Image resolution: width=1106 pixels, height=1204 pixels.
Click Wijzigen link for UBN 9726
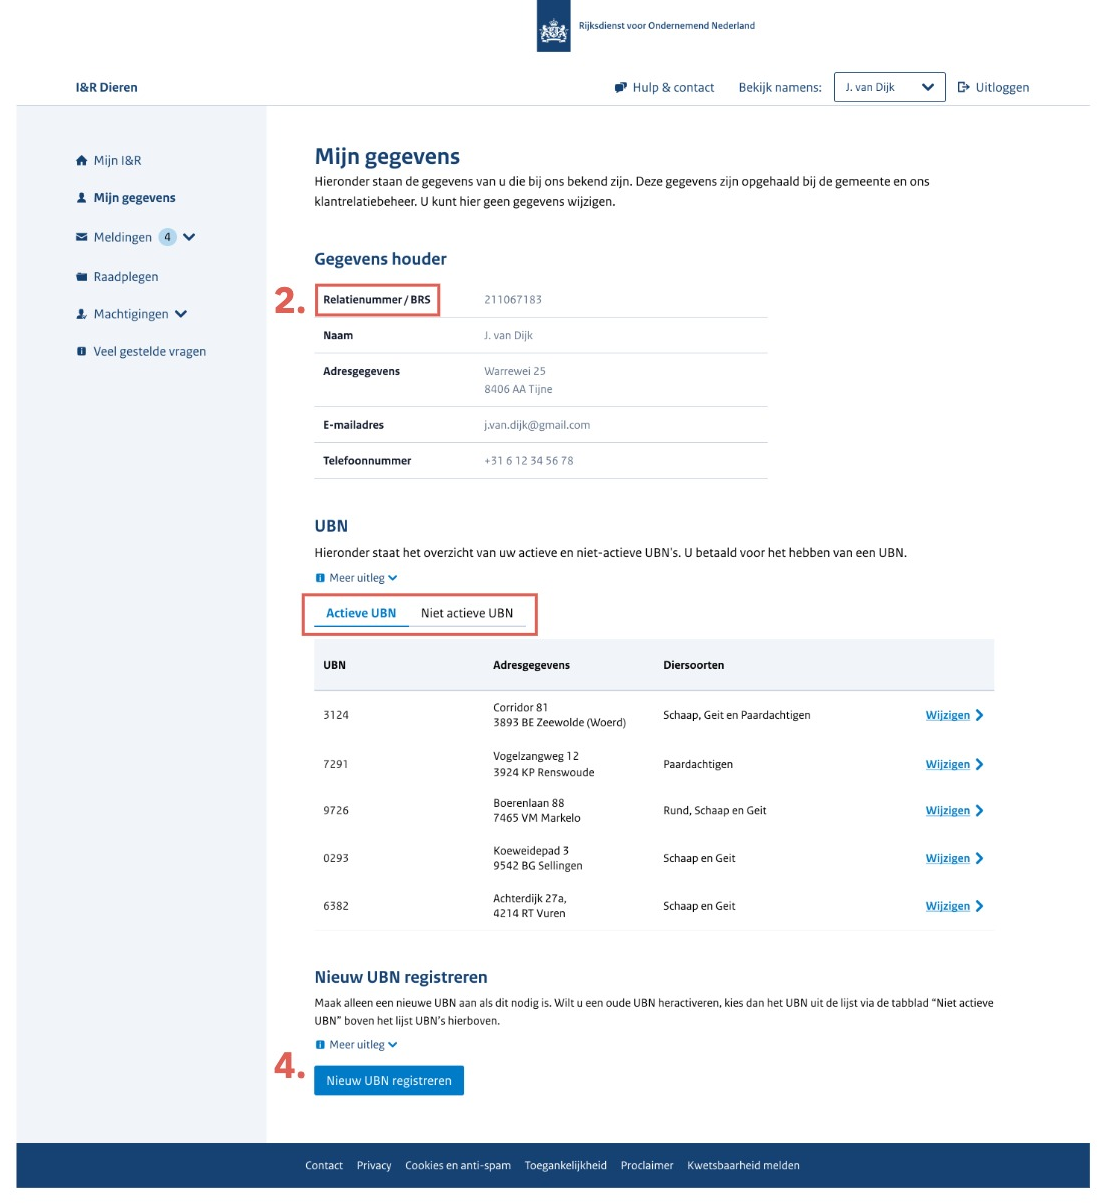click(x=948, y=811)
